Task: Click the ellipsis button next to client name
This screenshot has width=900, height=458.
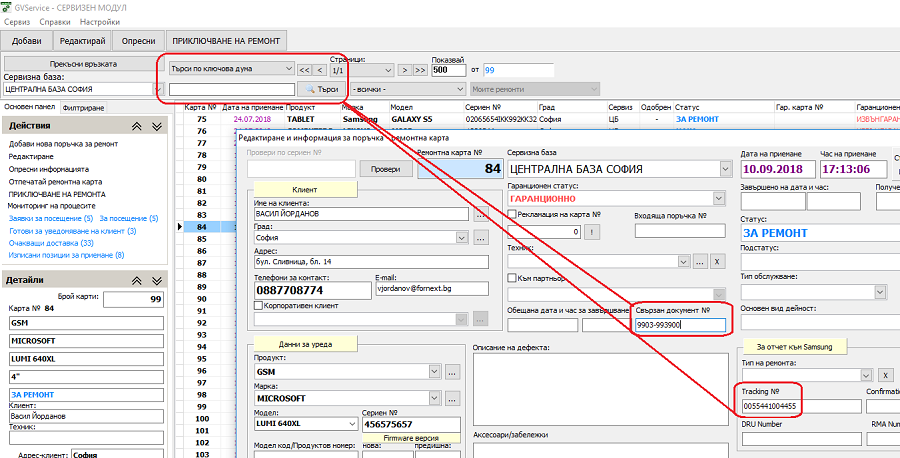Action: (x=481, y=214)
